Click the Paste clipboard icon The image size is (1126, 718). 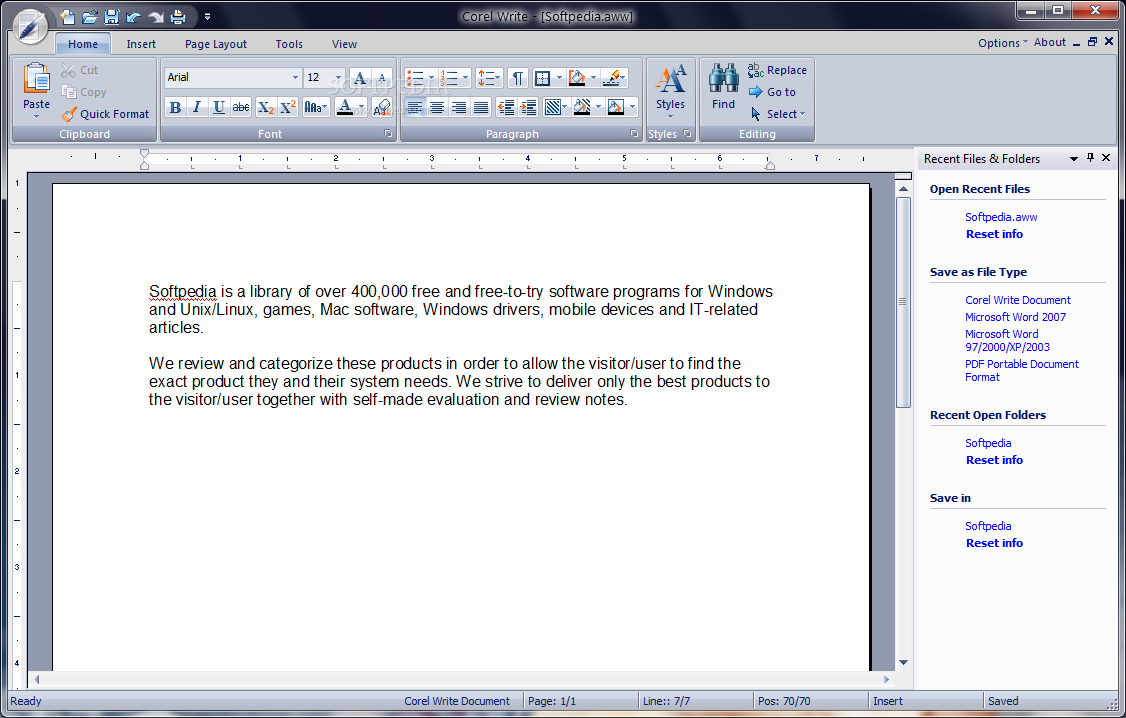pyautogui.click(x=37, y=78)
